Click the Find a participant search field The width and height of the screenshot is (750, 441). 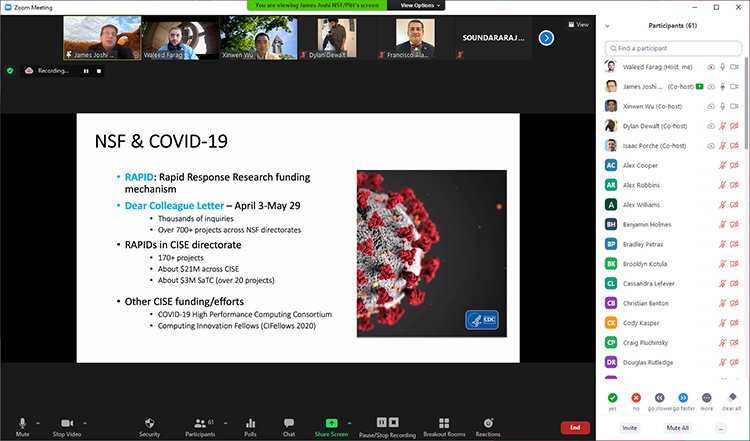[x=673, y=48]
